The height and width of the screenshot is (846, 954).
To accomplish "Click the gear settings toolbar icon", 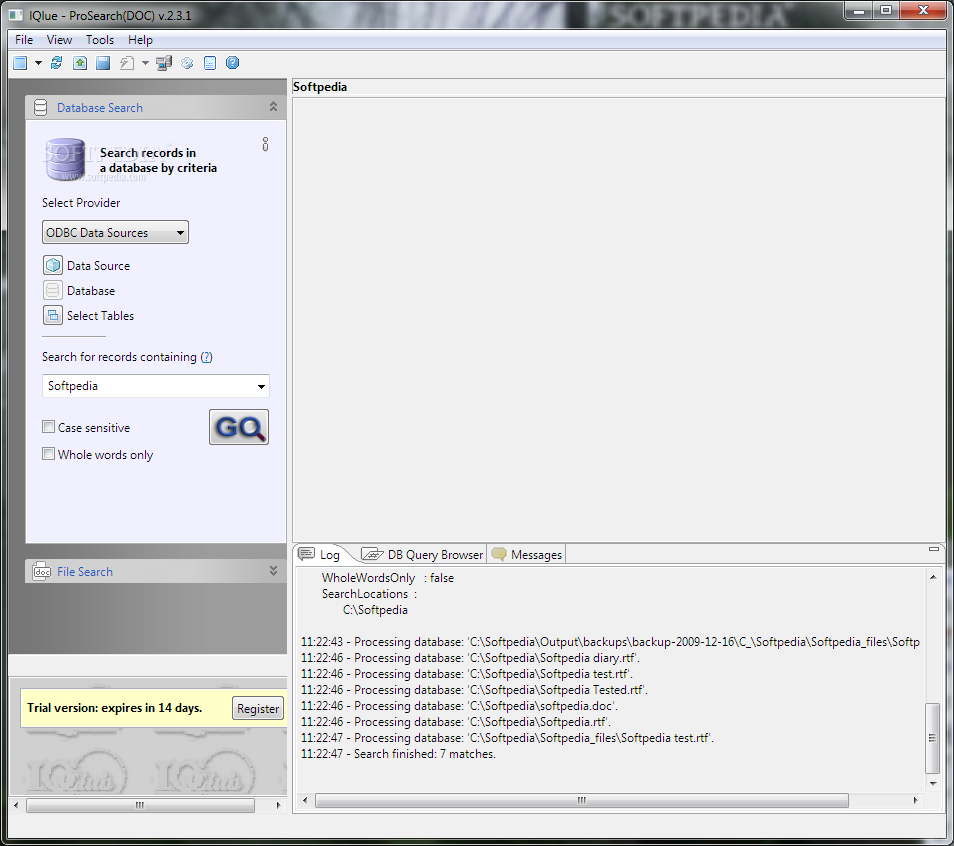I will click(187, 63).
